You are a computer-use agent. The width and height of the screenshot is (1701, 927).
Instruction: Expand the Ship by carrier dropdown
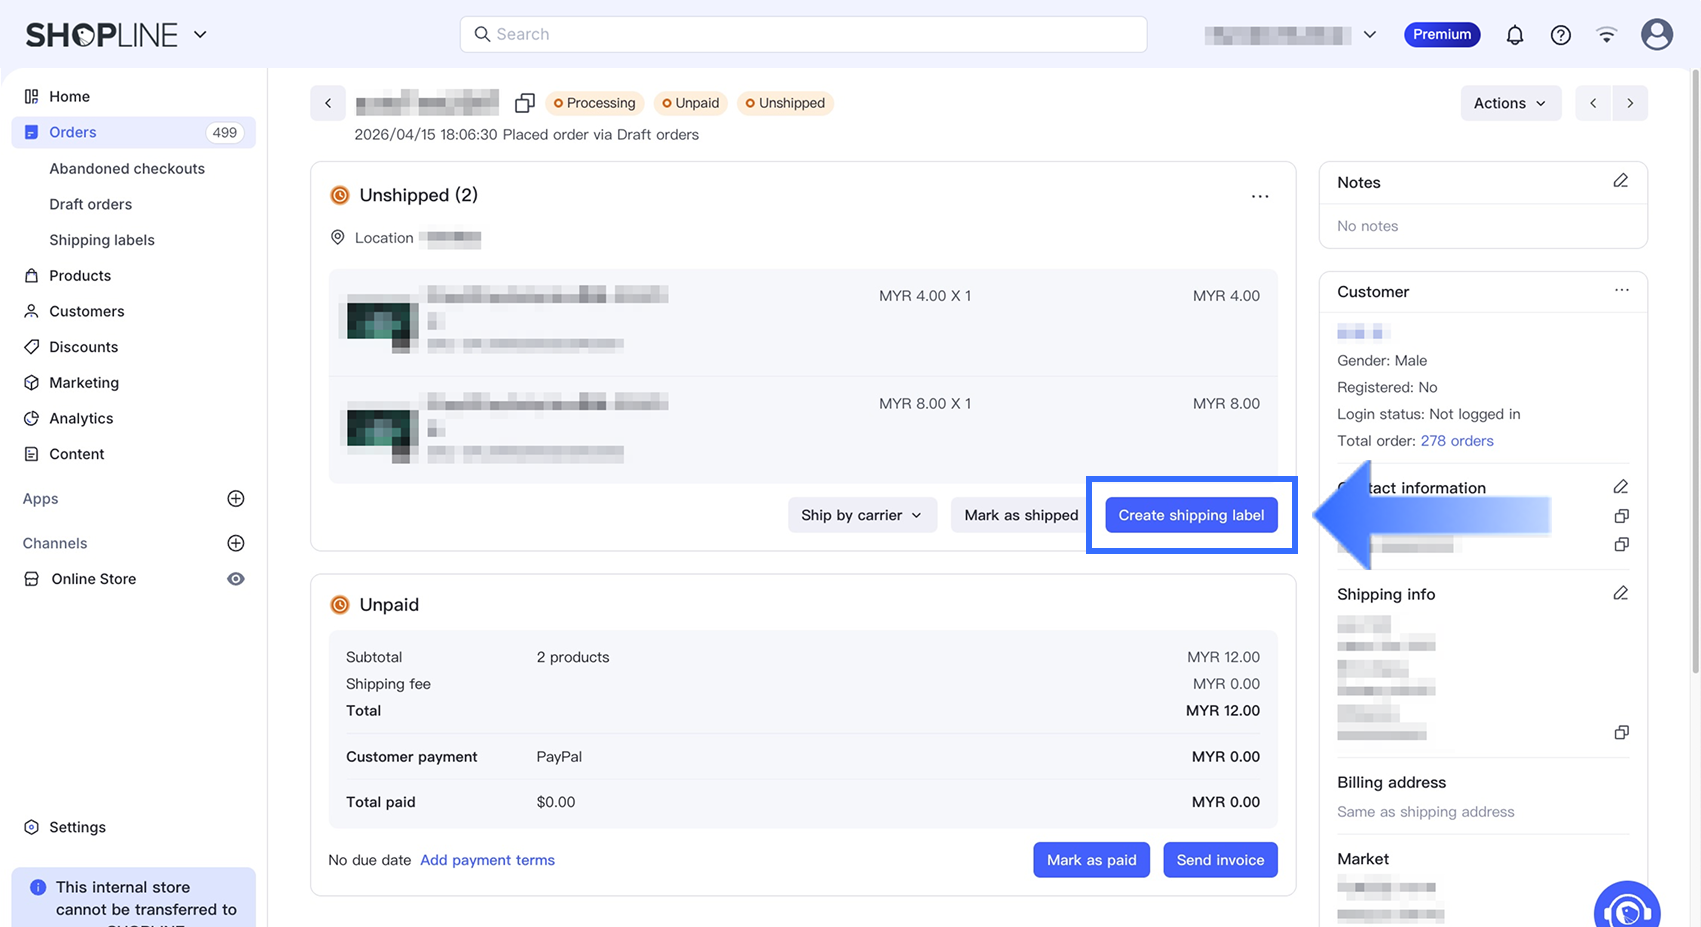[x=861, y=515]
